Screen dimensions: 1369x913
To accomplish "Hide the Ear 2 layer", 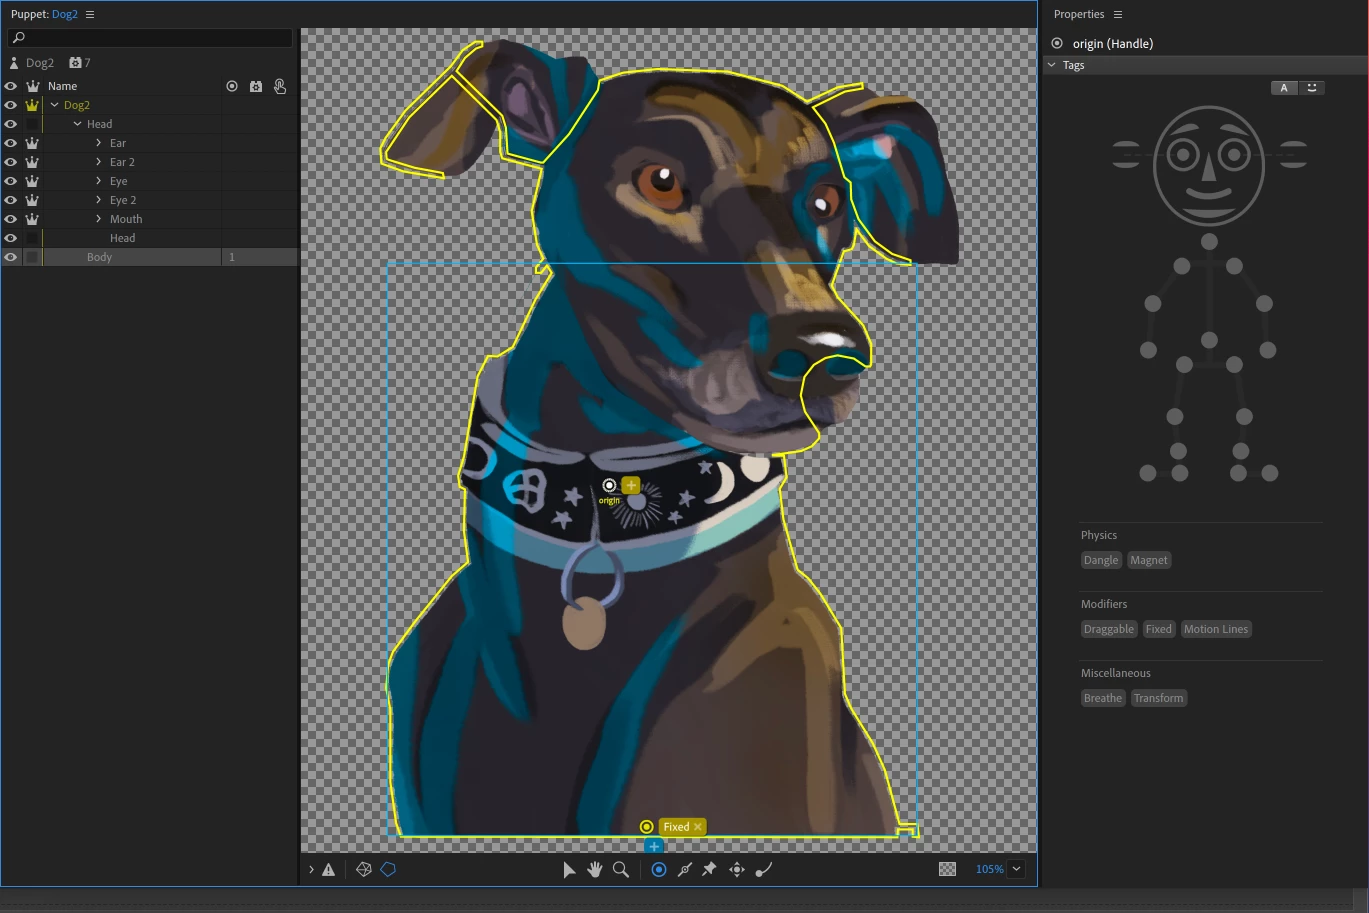I will click(11, 162).
